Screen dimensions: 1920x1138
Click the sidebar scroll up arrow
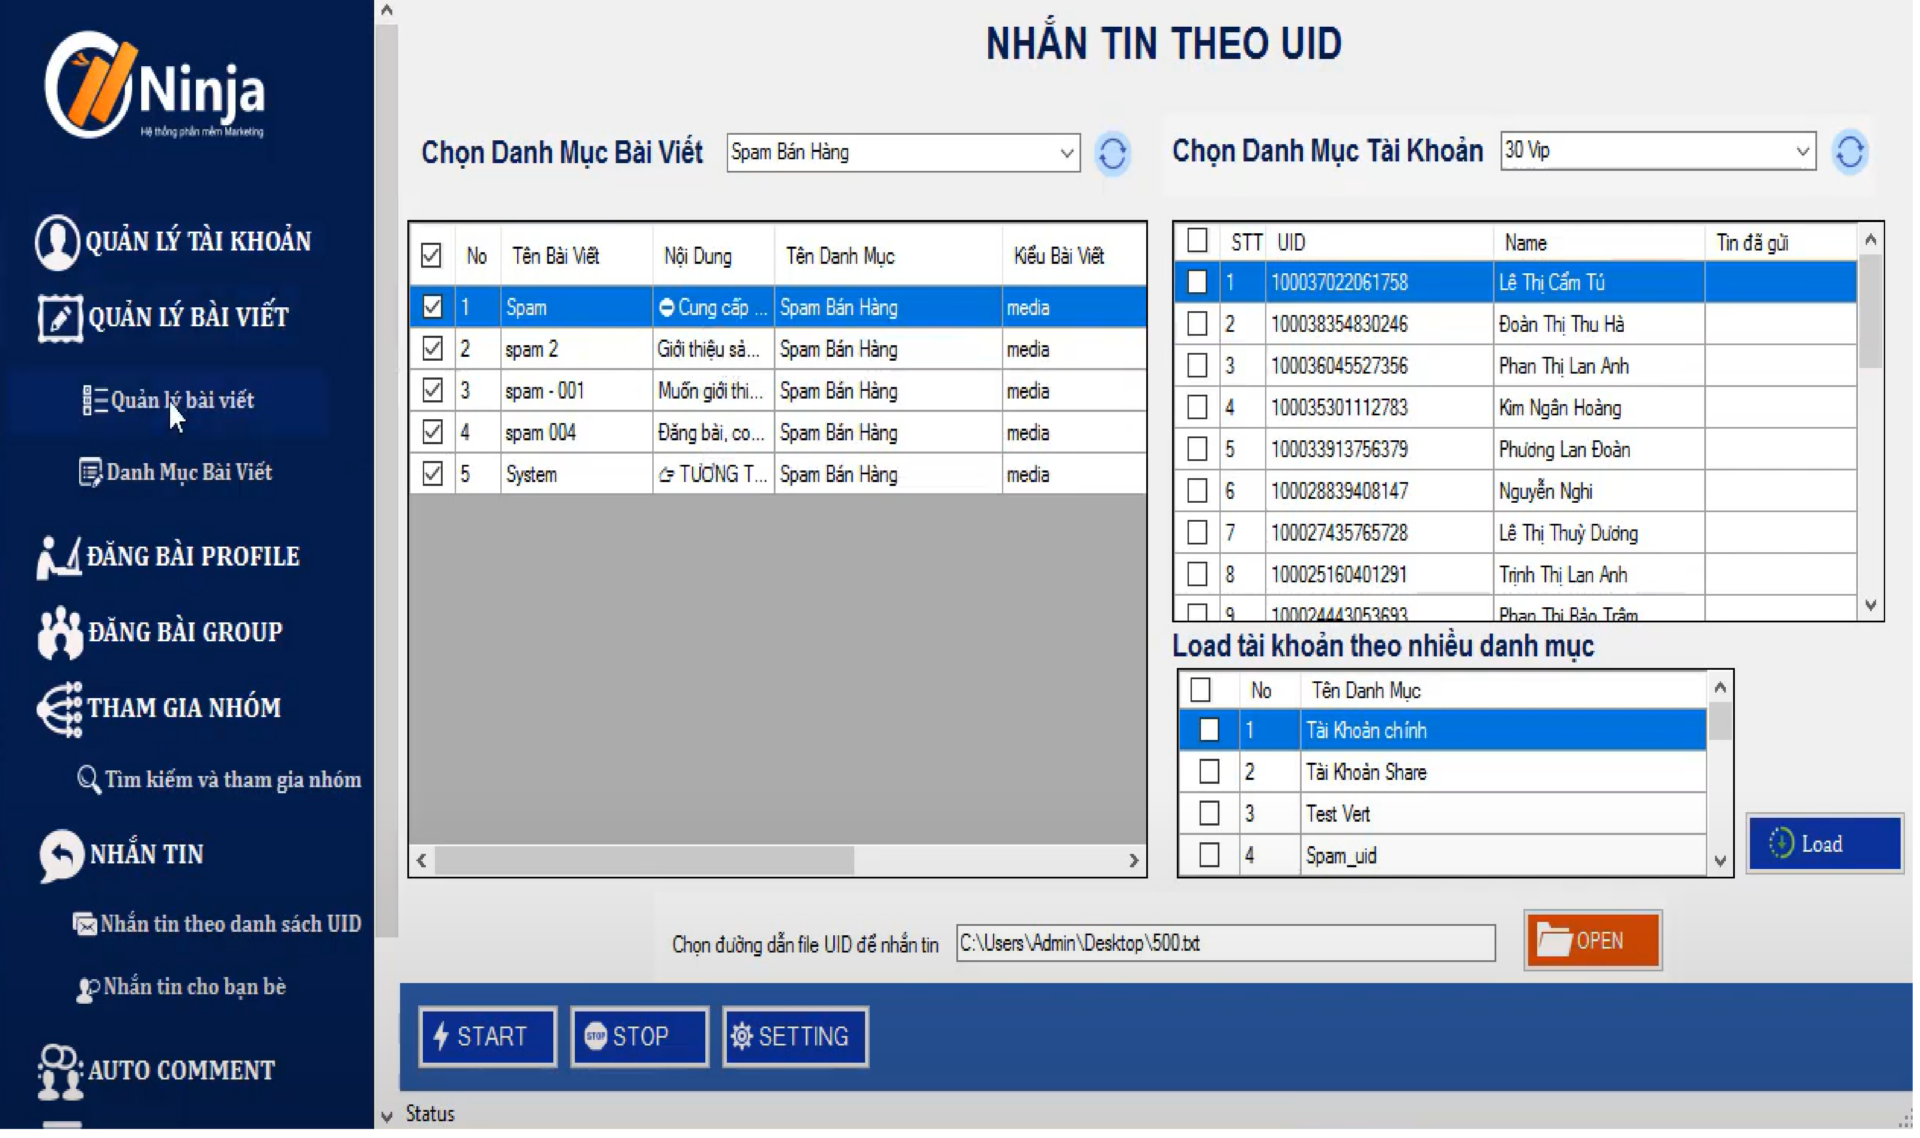[388, 11]
